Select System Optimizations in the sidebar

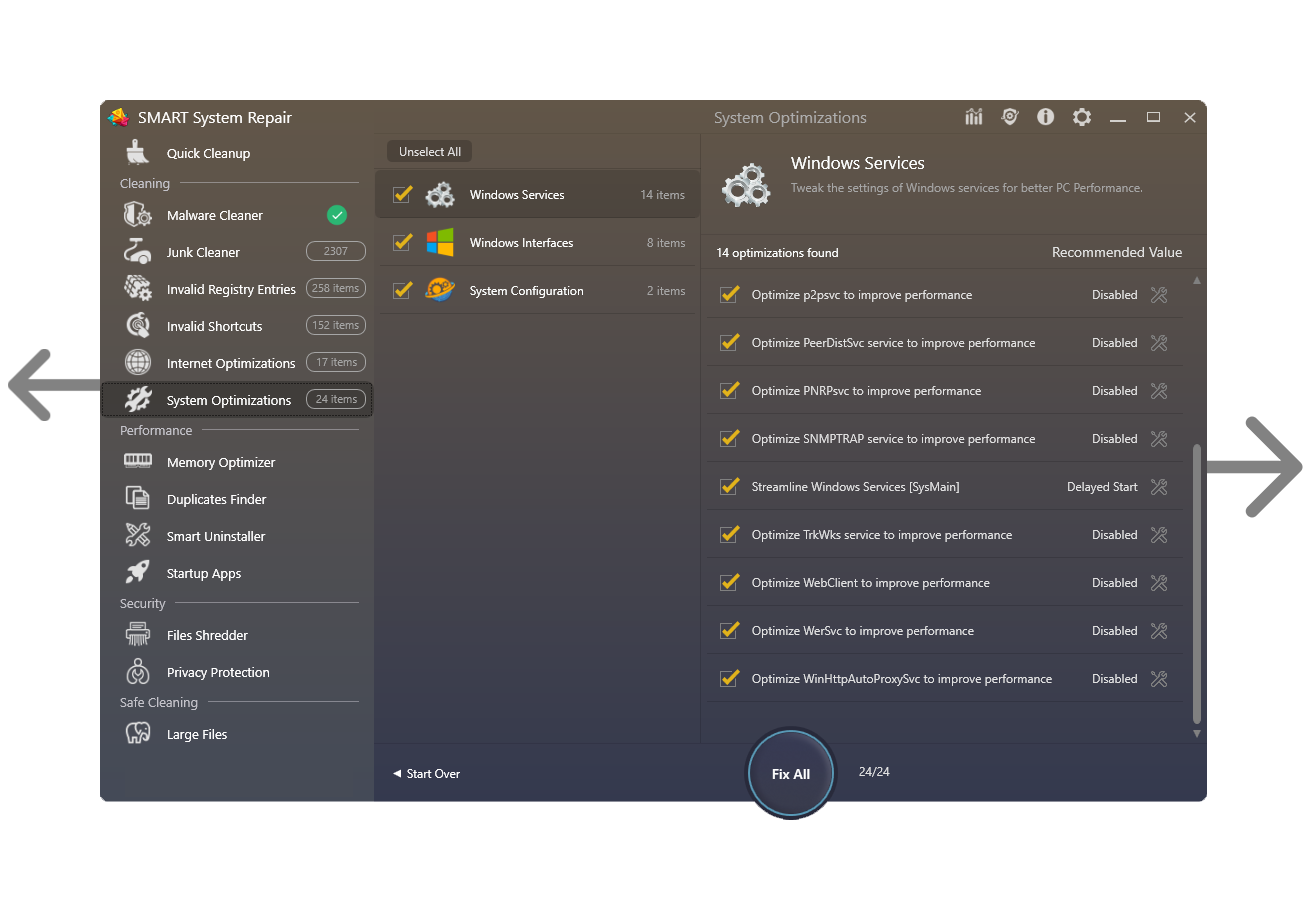pyautogui.click(x=237, y=400)
